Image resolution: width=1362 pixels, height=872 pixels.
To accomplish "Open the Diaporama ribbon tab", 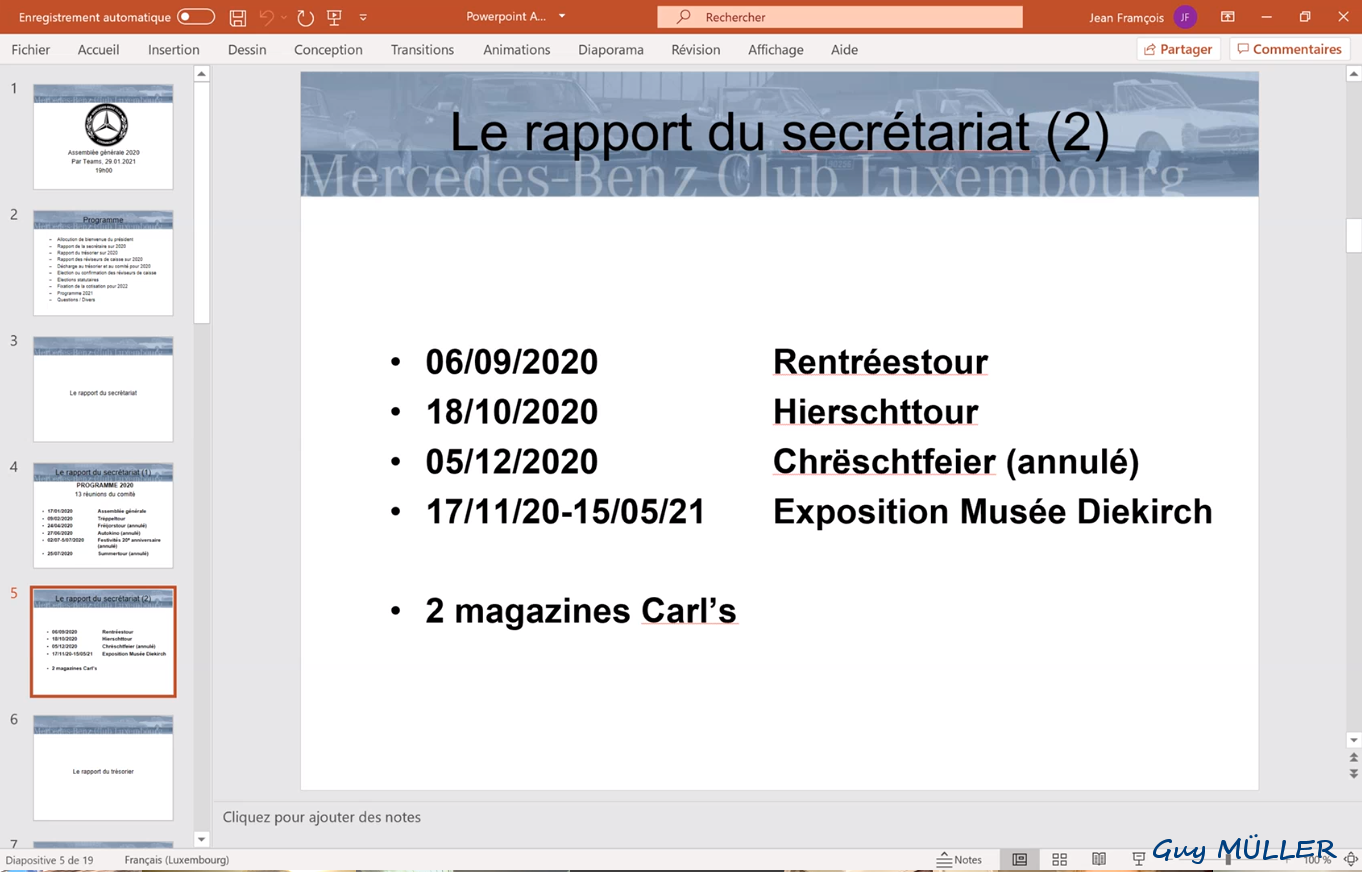I will tap(610, 49).
